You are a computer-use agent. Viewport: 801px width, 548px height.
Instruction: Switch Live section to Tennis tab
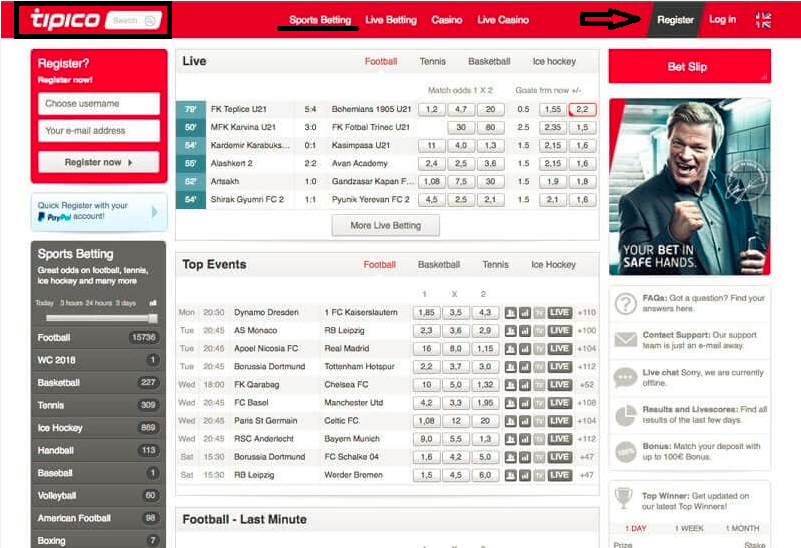[433, 61]
